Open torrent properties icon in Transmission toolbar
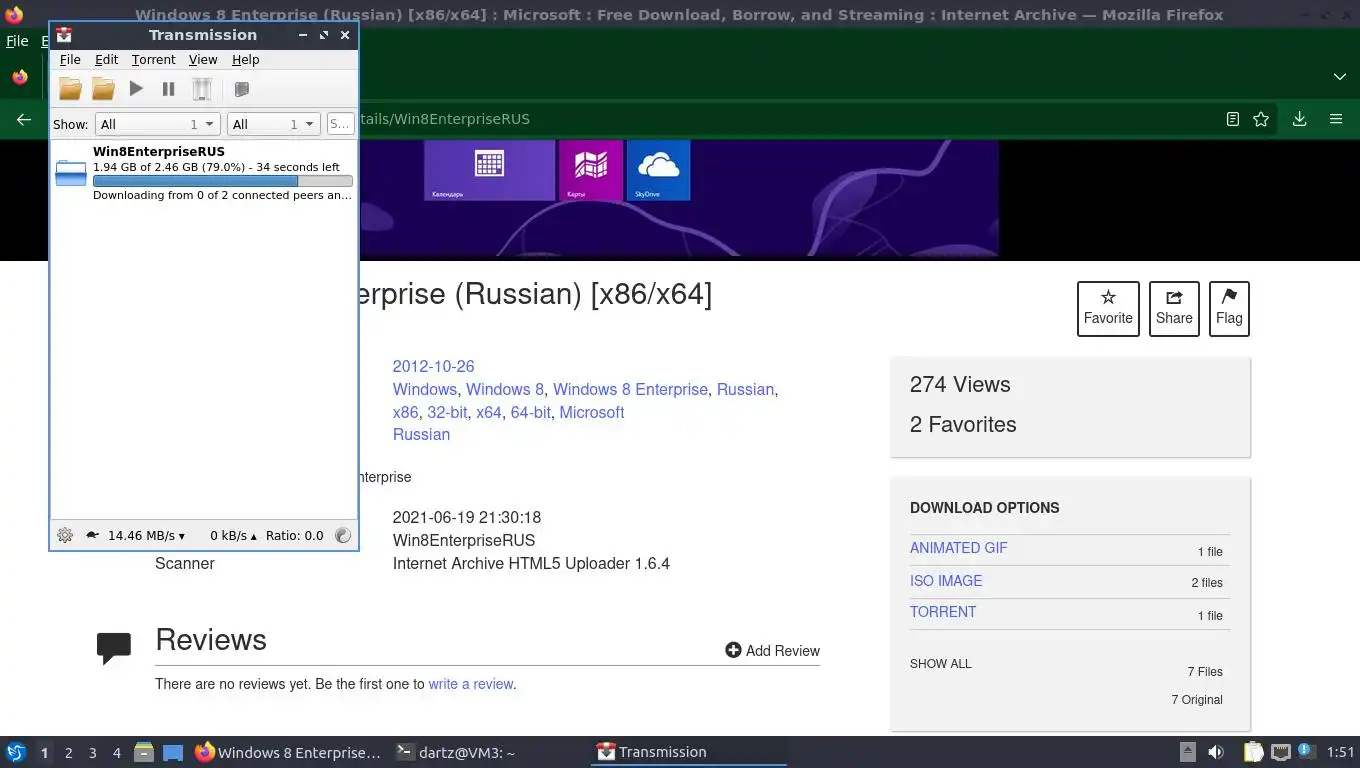 (x=241, y=89)
